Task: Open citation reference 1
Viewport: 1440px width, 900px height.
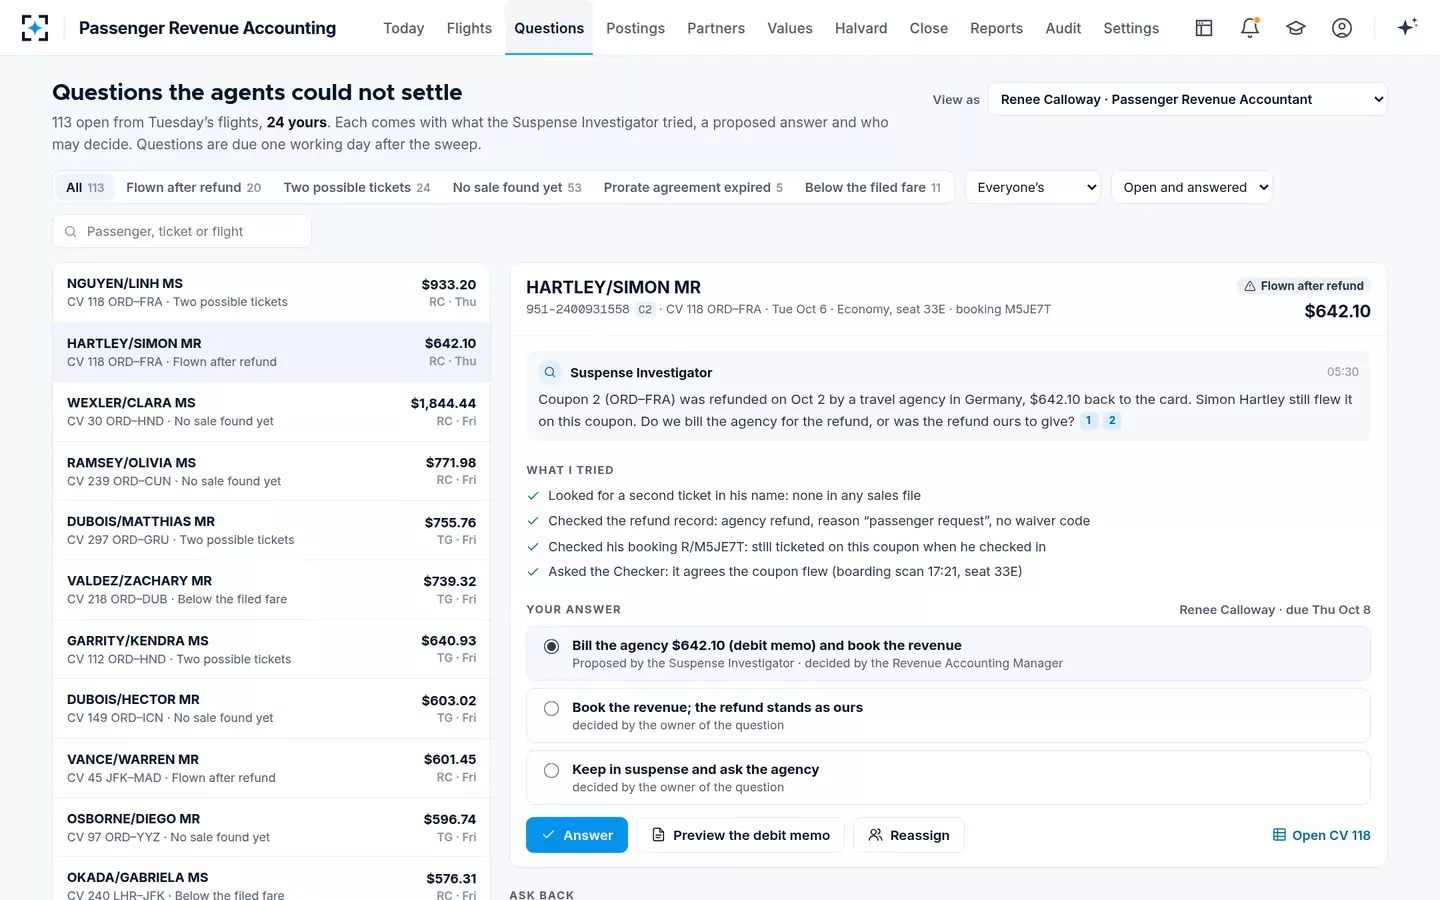Action: coord(1089,421)
